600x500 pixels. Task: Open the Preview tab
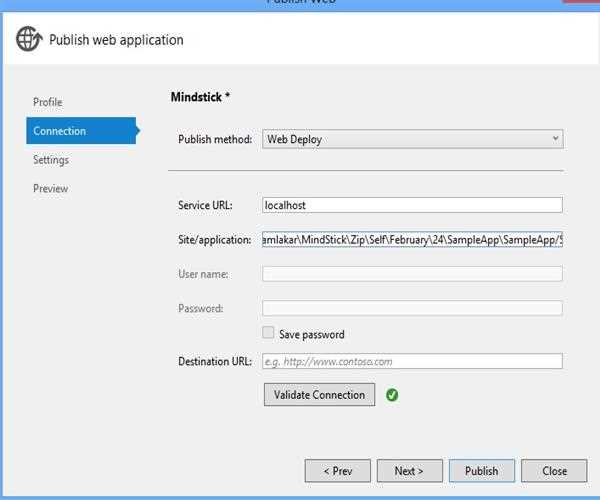click(50, 188)
